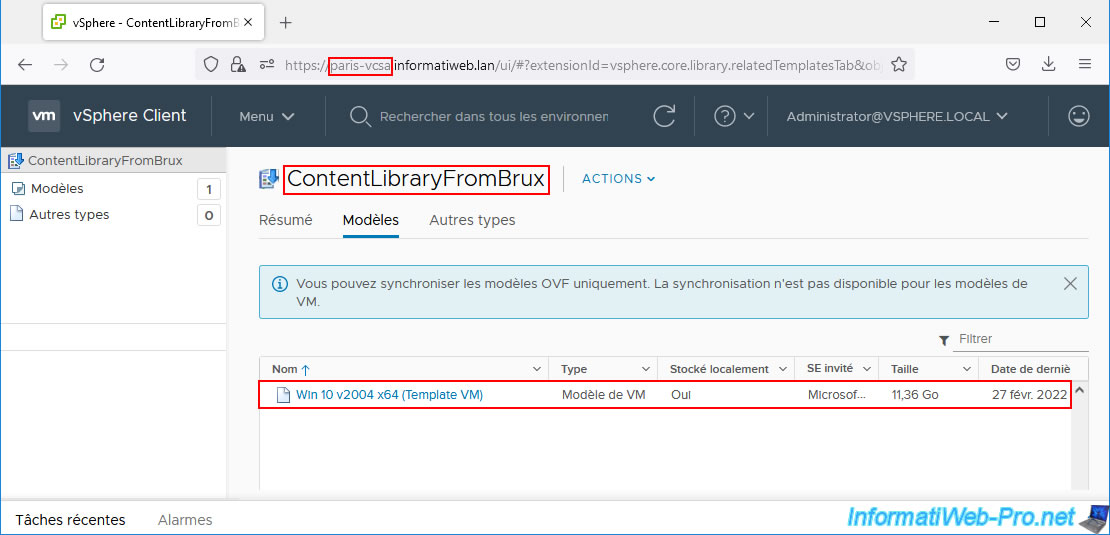Click the search magnifier icon
Screen dimensions: 1110x535
click(360, 117)
